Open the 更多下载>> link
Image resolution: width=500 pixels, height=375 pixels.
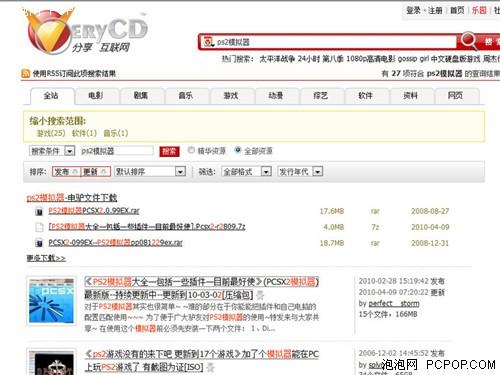46,258
